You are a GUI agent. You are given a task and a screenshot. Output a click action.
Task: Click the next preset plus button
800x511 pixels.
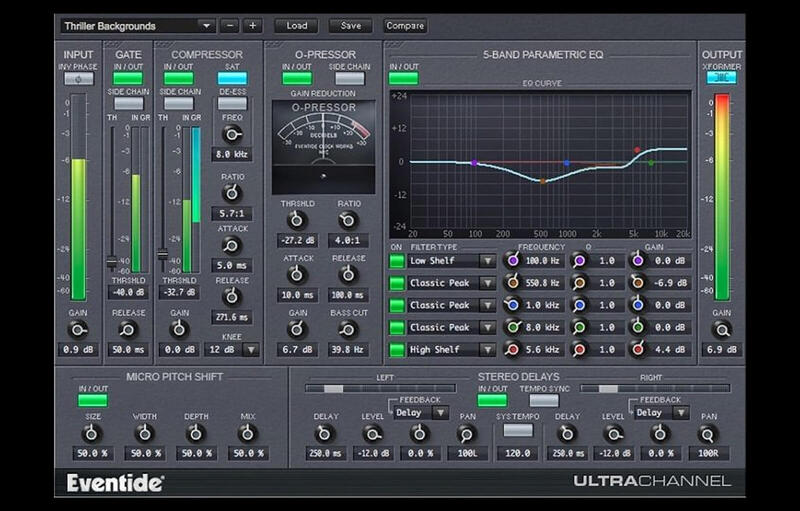(253, 26)
